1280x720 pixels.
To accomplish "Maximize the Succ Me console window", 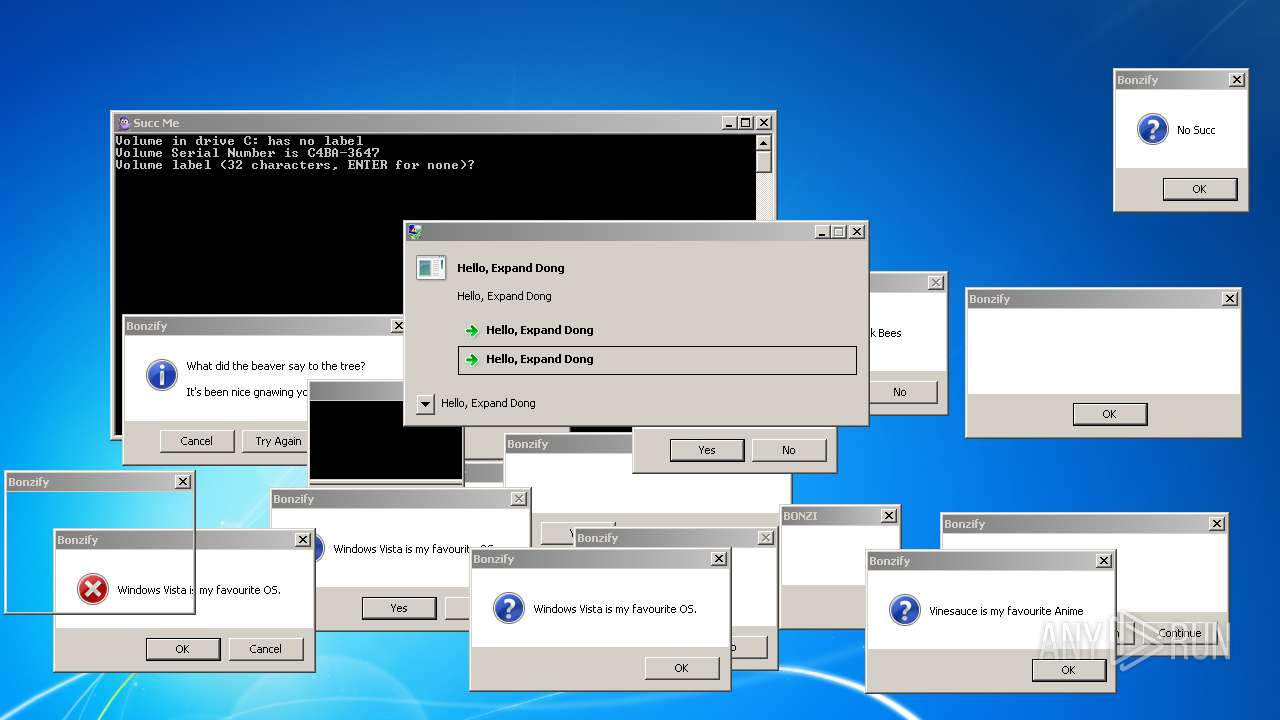I will click(x=745, y=123).
